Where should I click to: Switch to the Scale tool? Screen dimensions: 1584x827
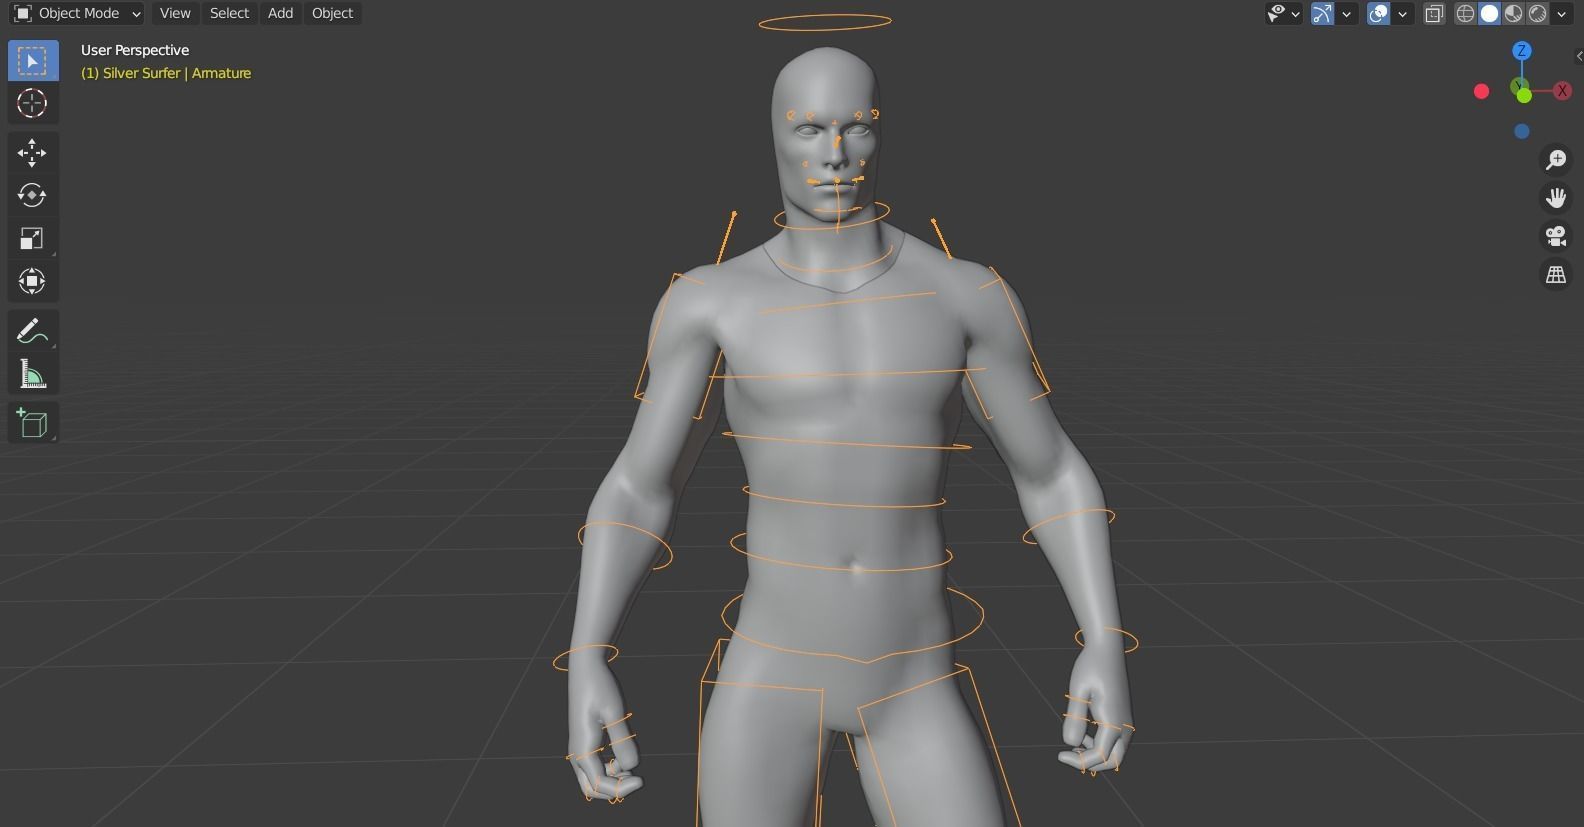33,238
